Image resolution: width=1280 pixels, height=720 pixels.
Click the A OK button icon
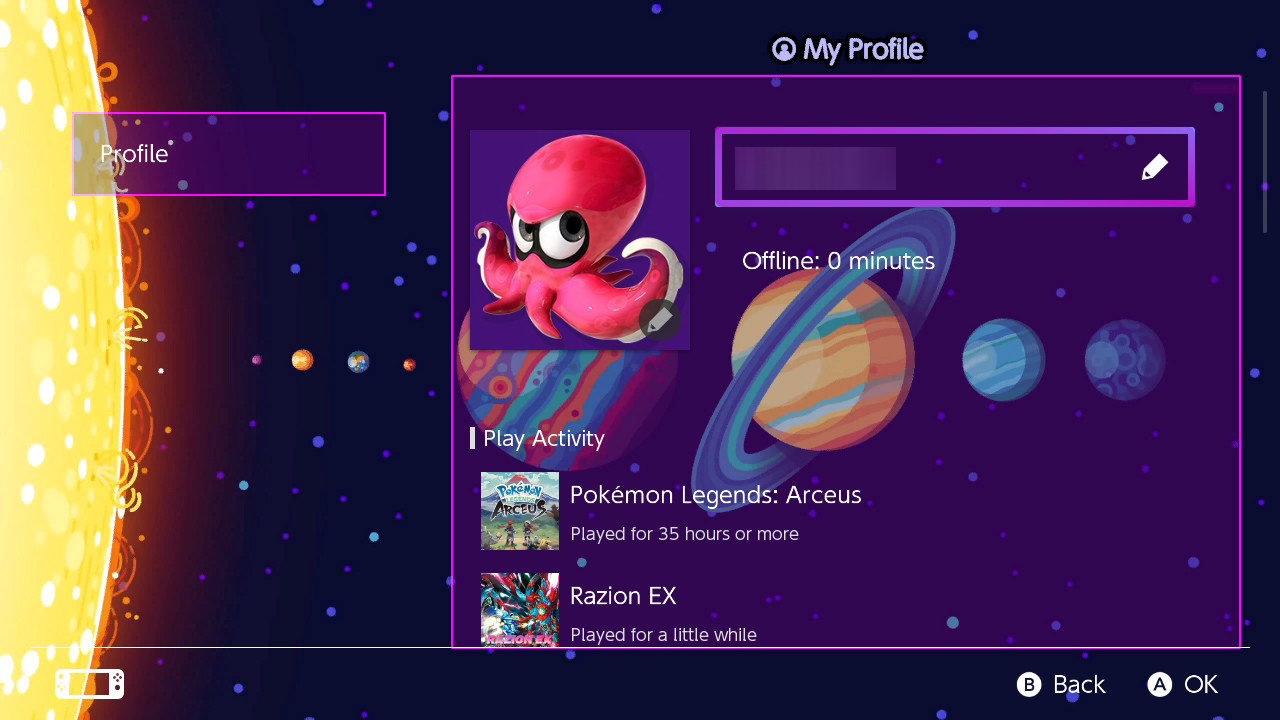click(1159, 684)
